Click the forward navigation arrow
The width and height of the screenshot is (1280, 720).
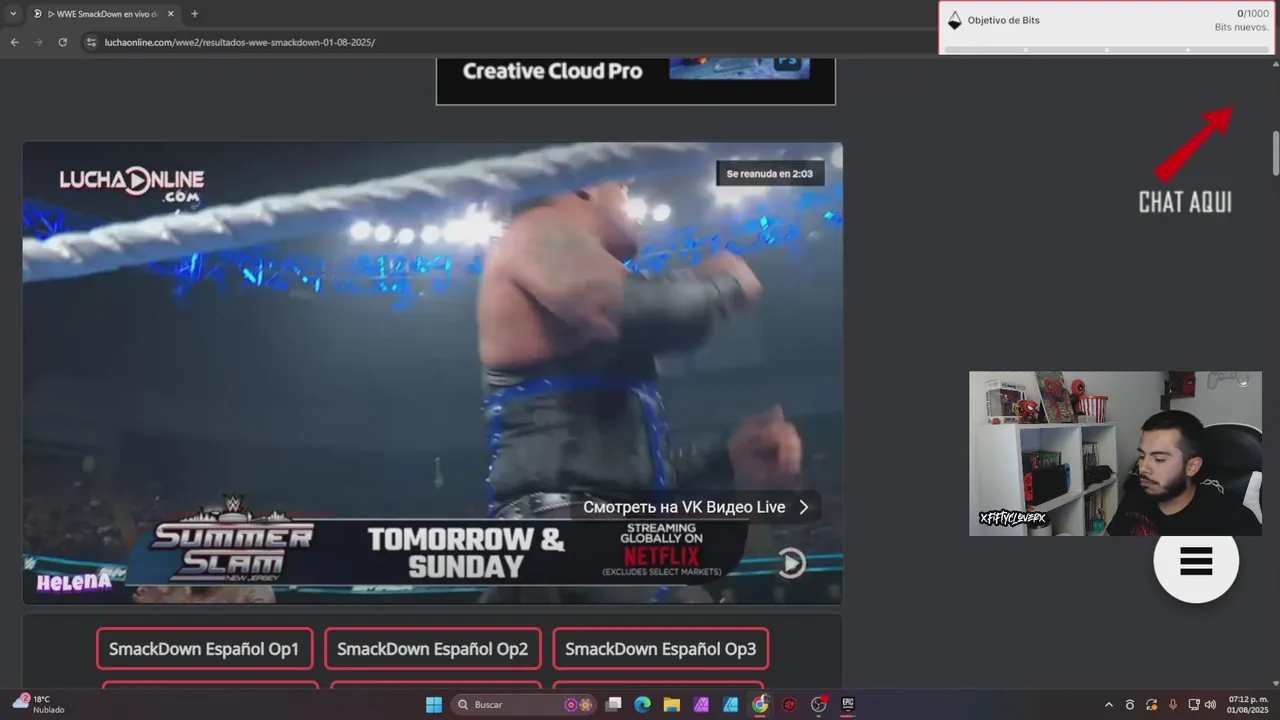point(38,42)
